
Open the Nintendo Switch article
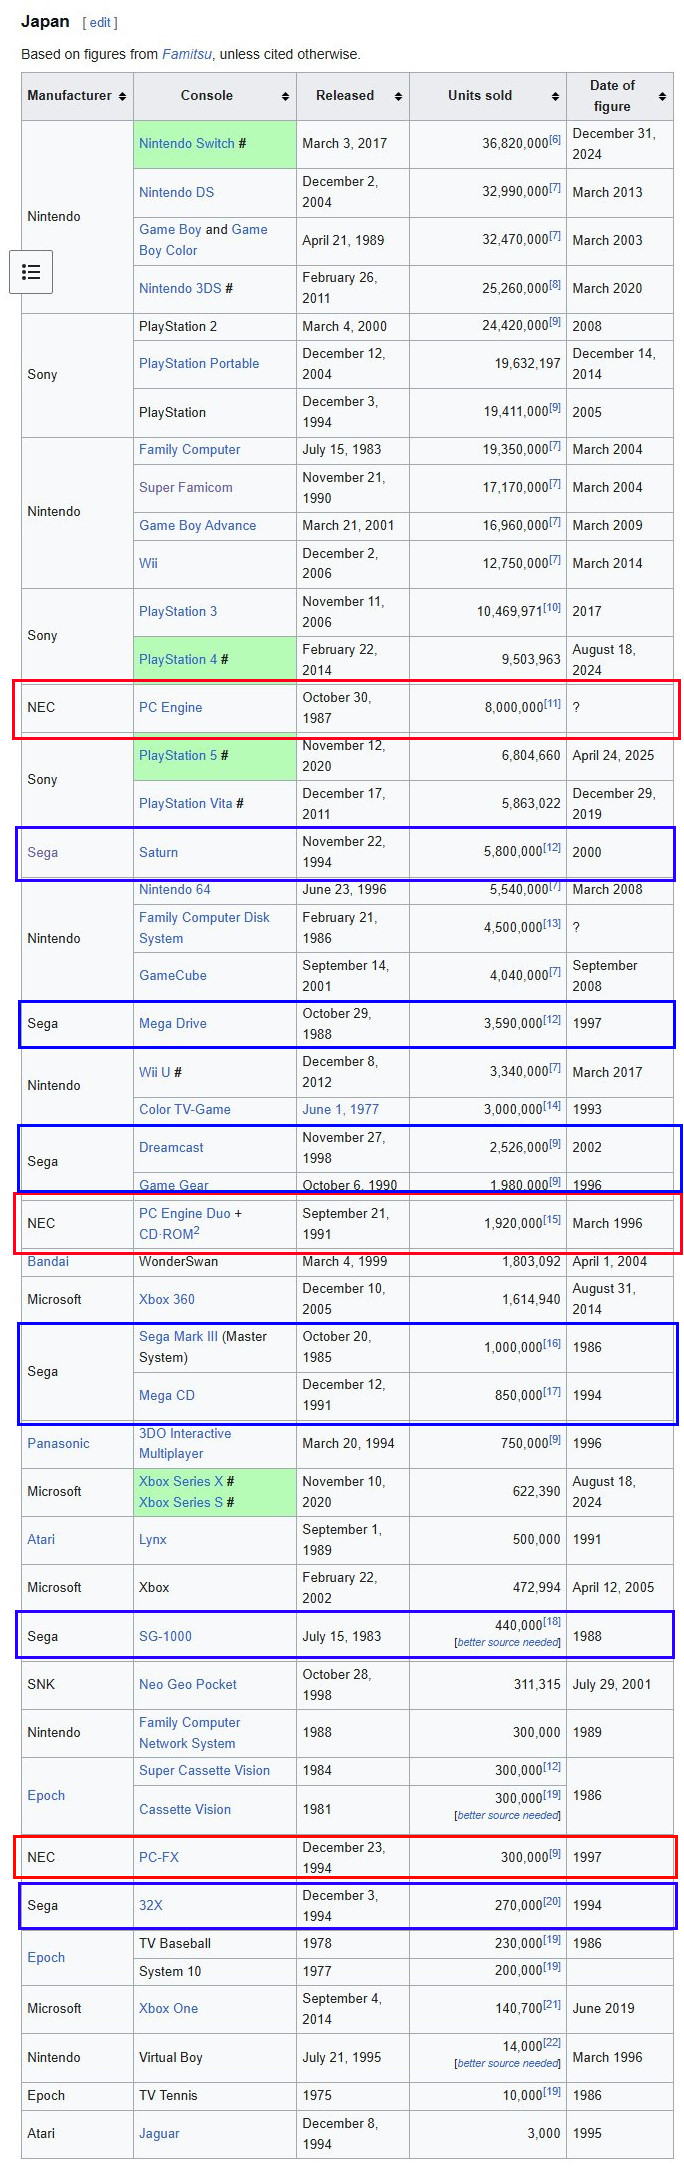187,143
